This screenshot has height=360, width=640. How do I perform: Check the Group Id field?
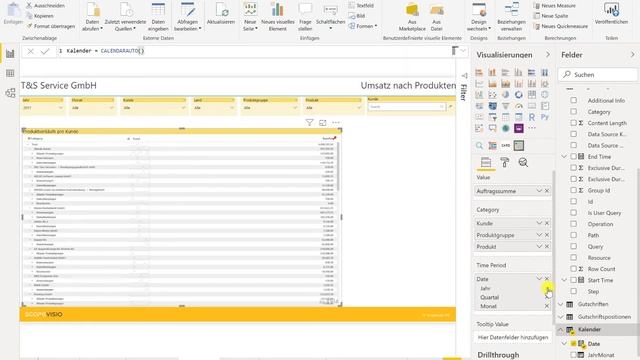click(x=573, y=190)
